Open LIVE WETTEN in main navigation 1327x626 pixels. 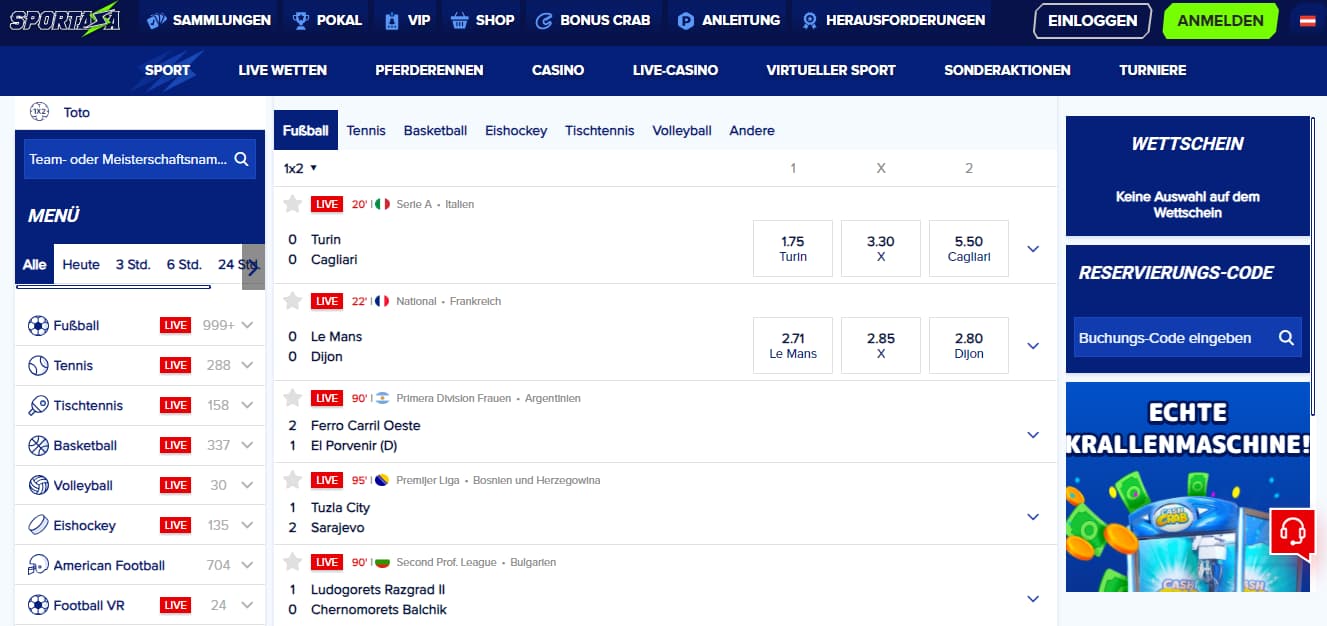click(x=282, y=70)
